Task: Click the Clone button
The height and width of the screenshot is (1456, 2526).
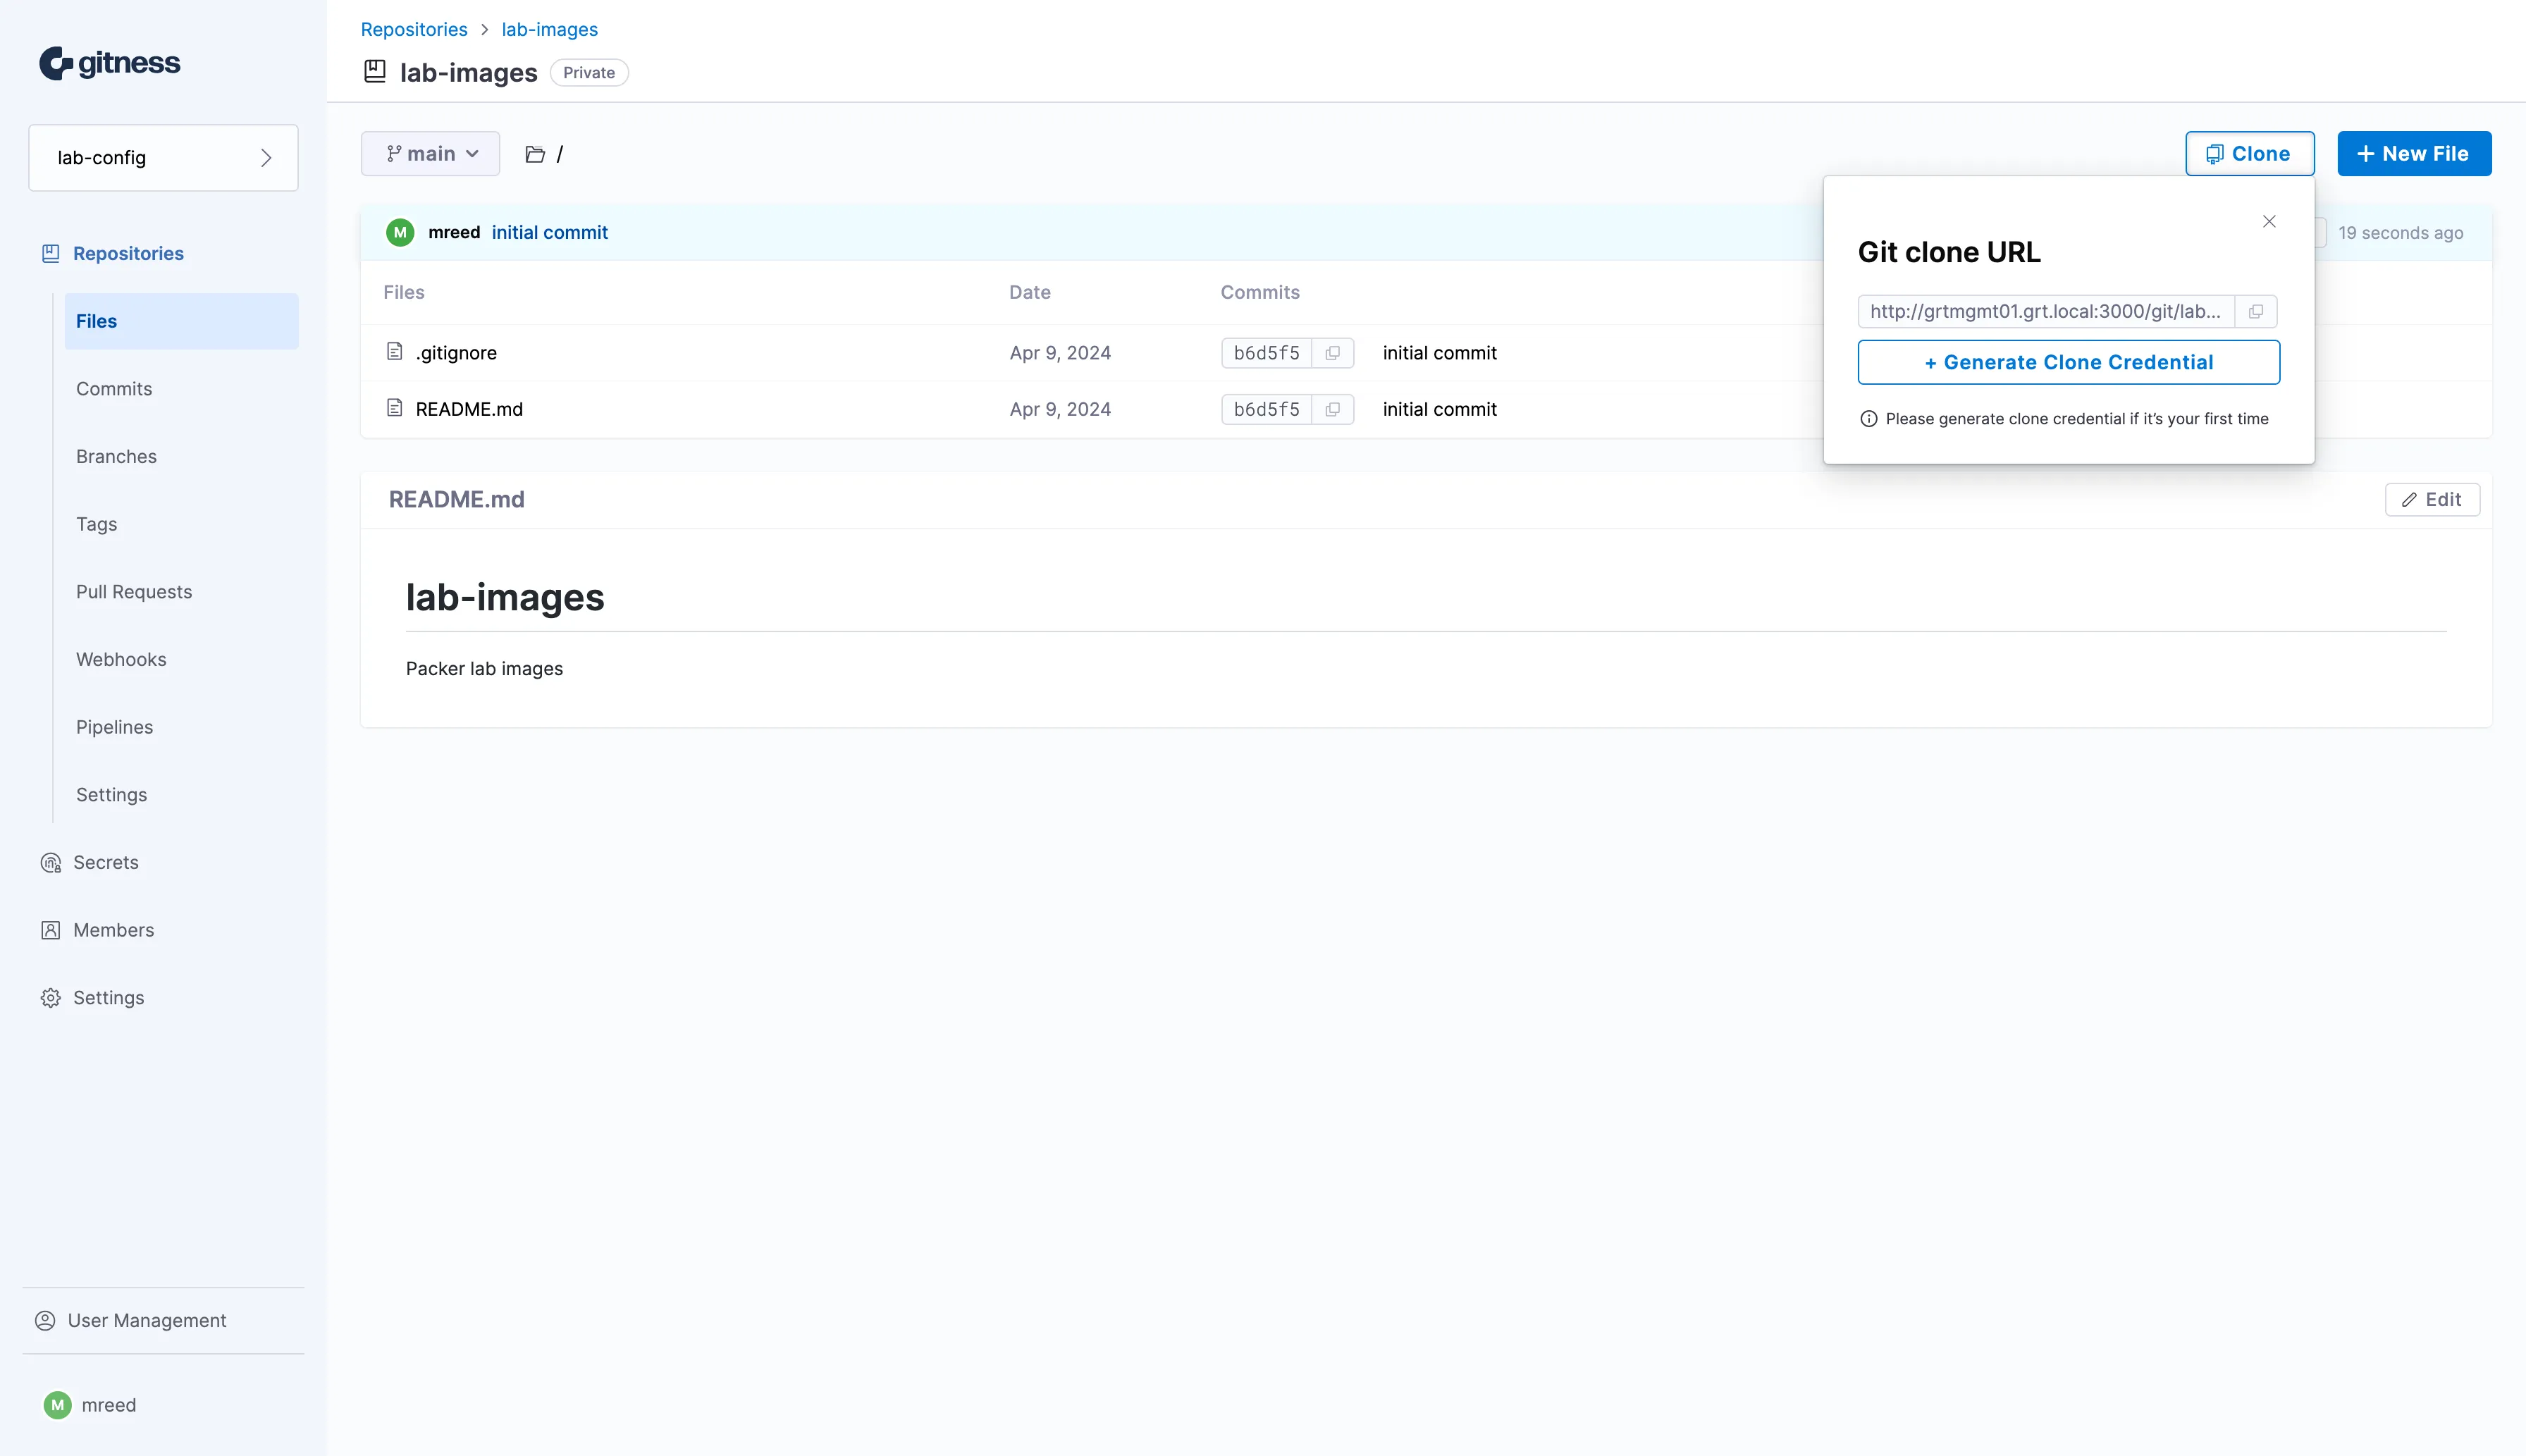Action: point(2249,154)
